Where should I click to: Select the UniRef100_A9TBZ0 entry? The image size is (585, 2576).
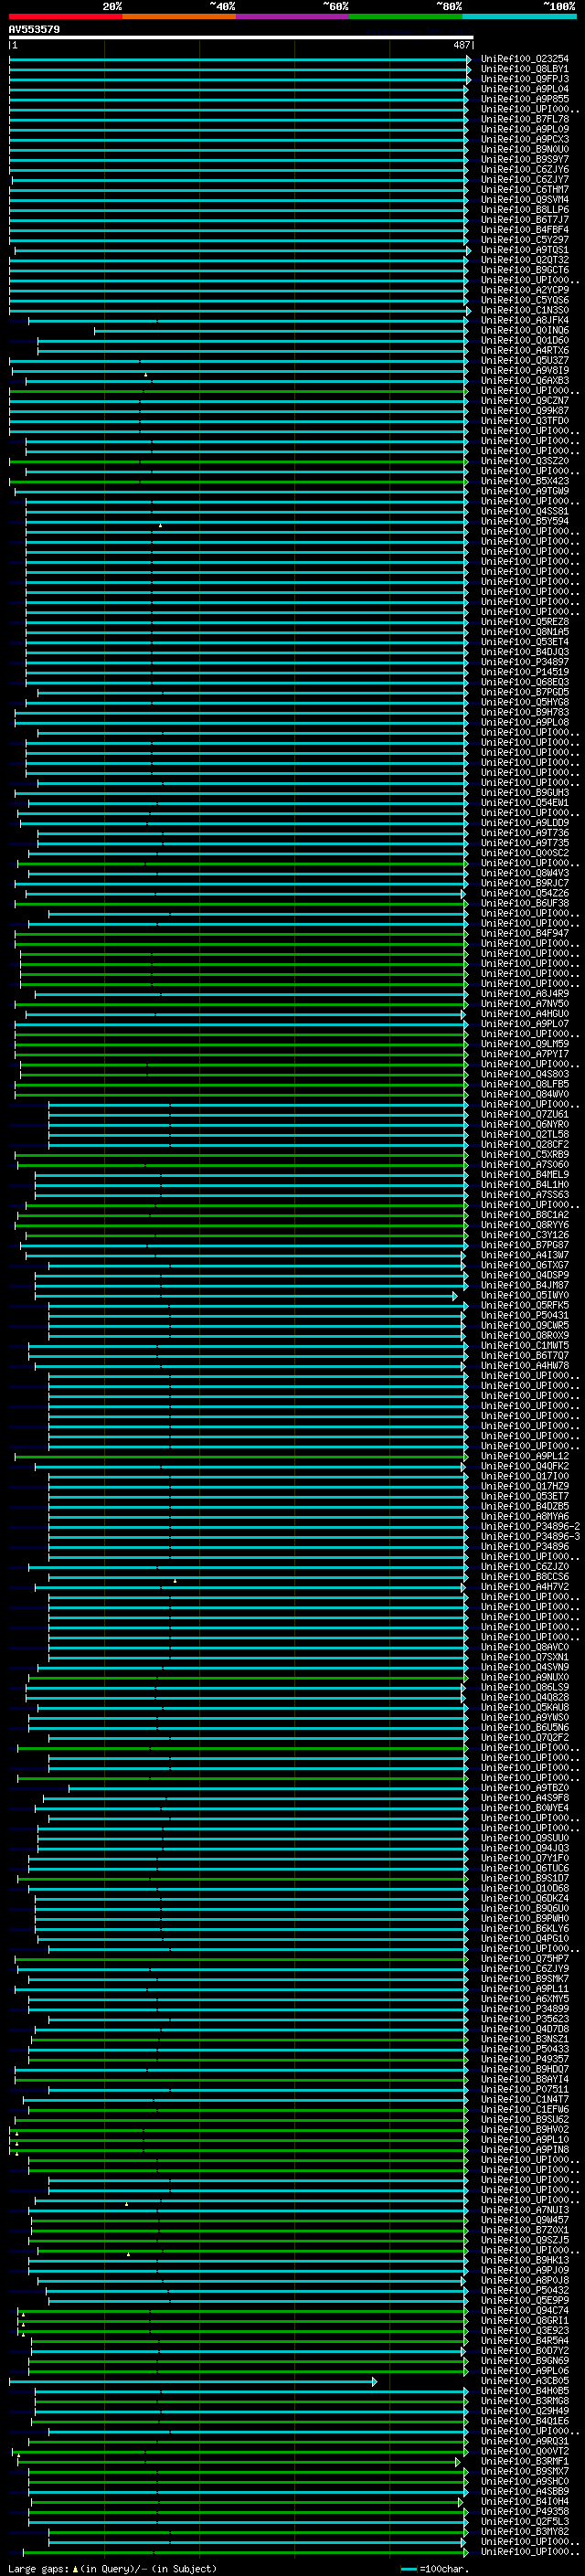coord(524,1788)
